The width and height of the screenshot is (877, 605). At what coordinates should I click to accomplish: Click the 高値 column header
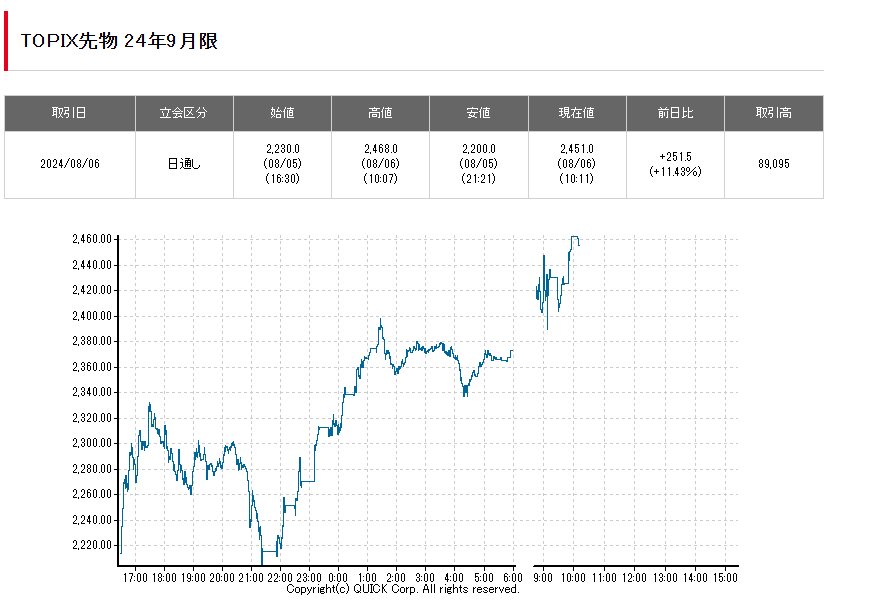point(380,113)
